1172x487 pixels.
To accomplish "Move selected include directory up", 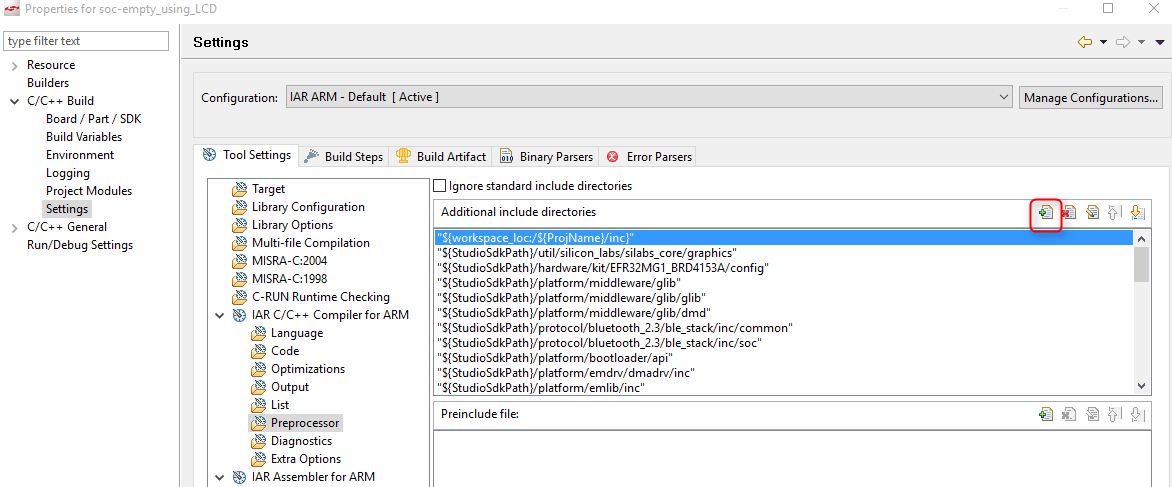I will pyautogui.click(x=1115, y=212).
